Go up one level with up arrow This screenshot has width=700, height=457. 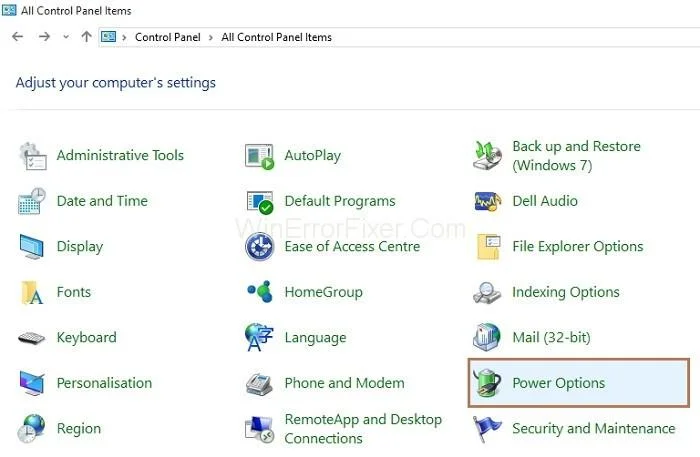click(87, 37)
